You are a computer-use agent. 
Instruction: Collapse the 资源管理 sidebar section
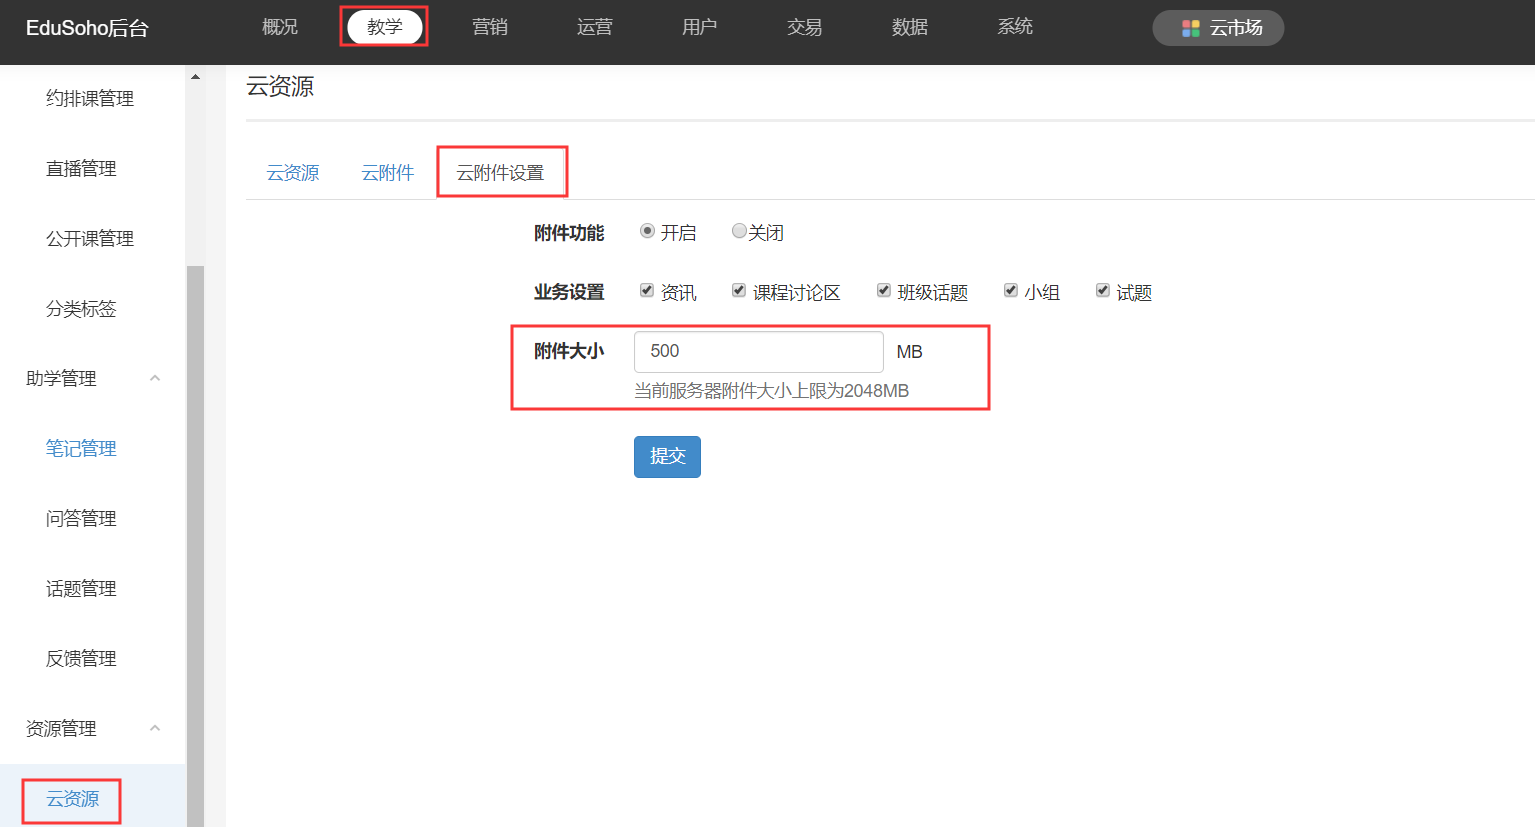[155, 728]
